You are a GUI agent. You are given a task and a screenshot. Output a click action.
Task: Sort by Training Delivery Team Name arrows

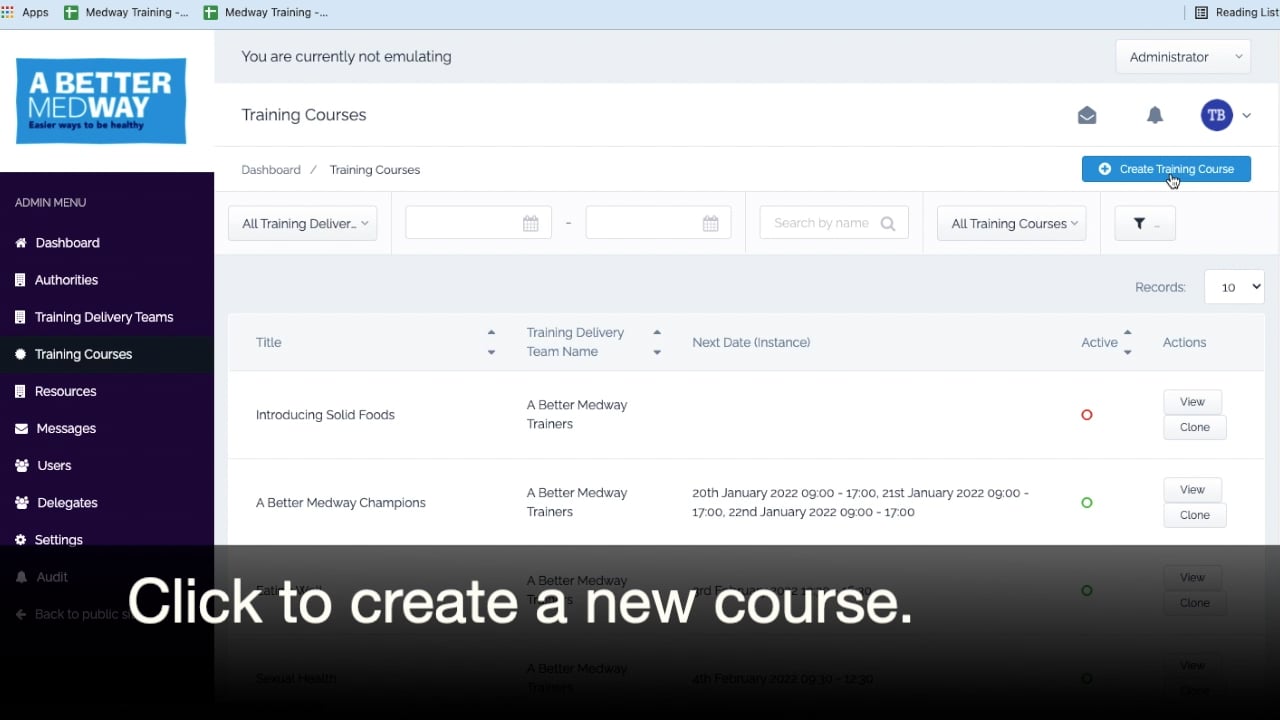(x=657, y=342)
